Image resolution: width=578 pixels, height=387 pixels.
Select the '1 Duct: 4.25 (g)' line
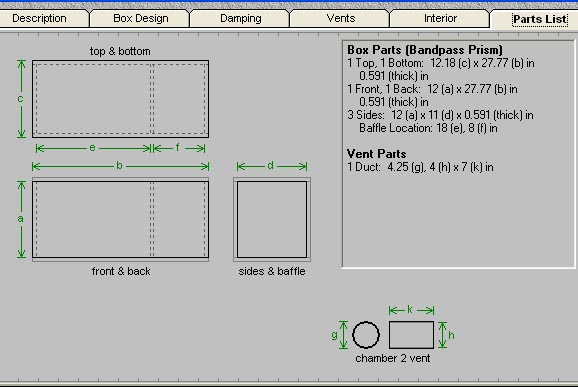[x=420, y=167]
